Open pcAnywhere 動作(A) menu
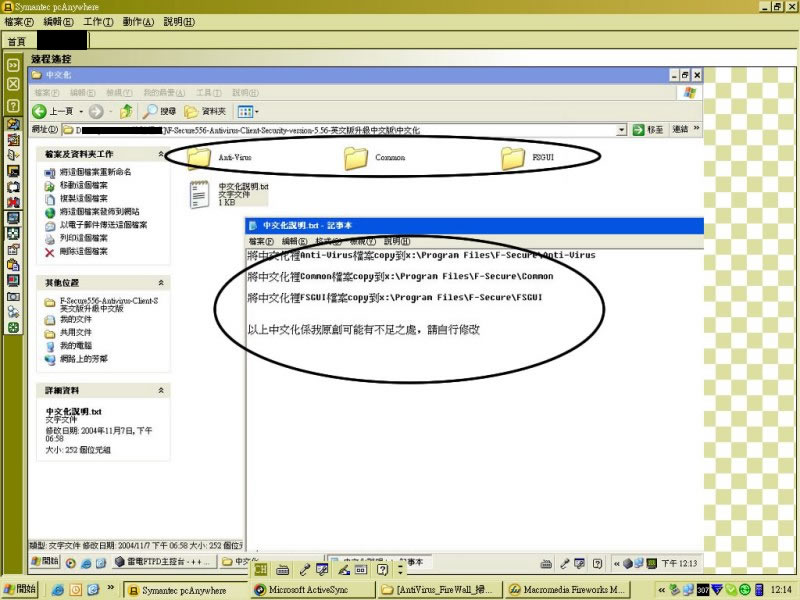 coord(138,22)
